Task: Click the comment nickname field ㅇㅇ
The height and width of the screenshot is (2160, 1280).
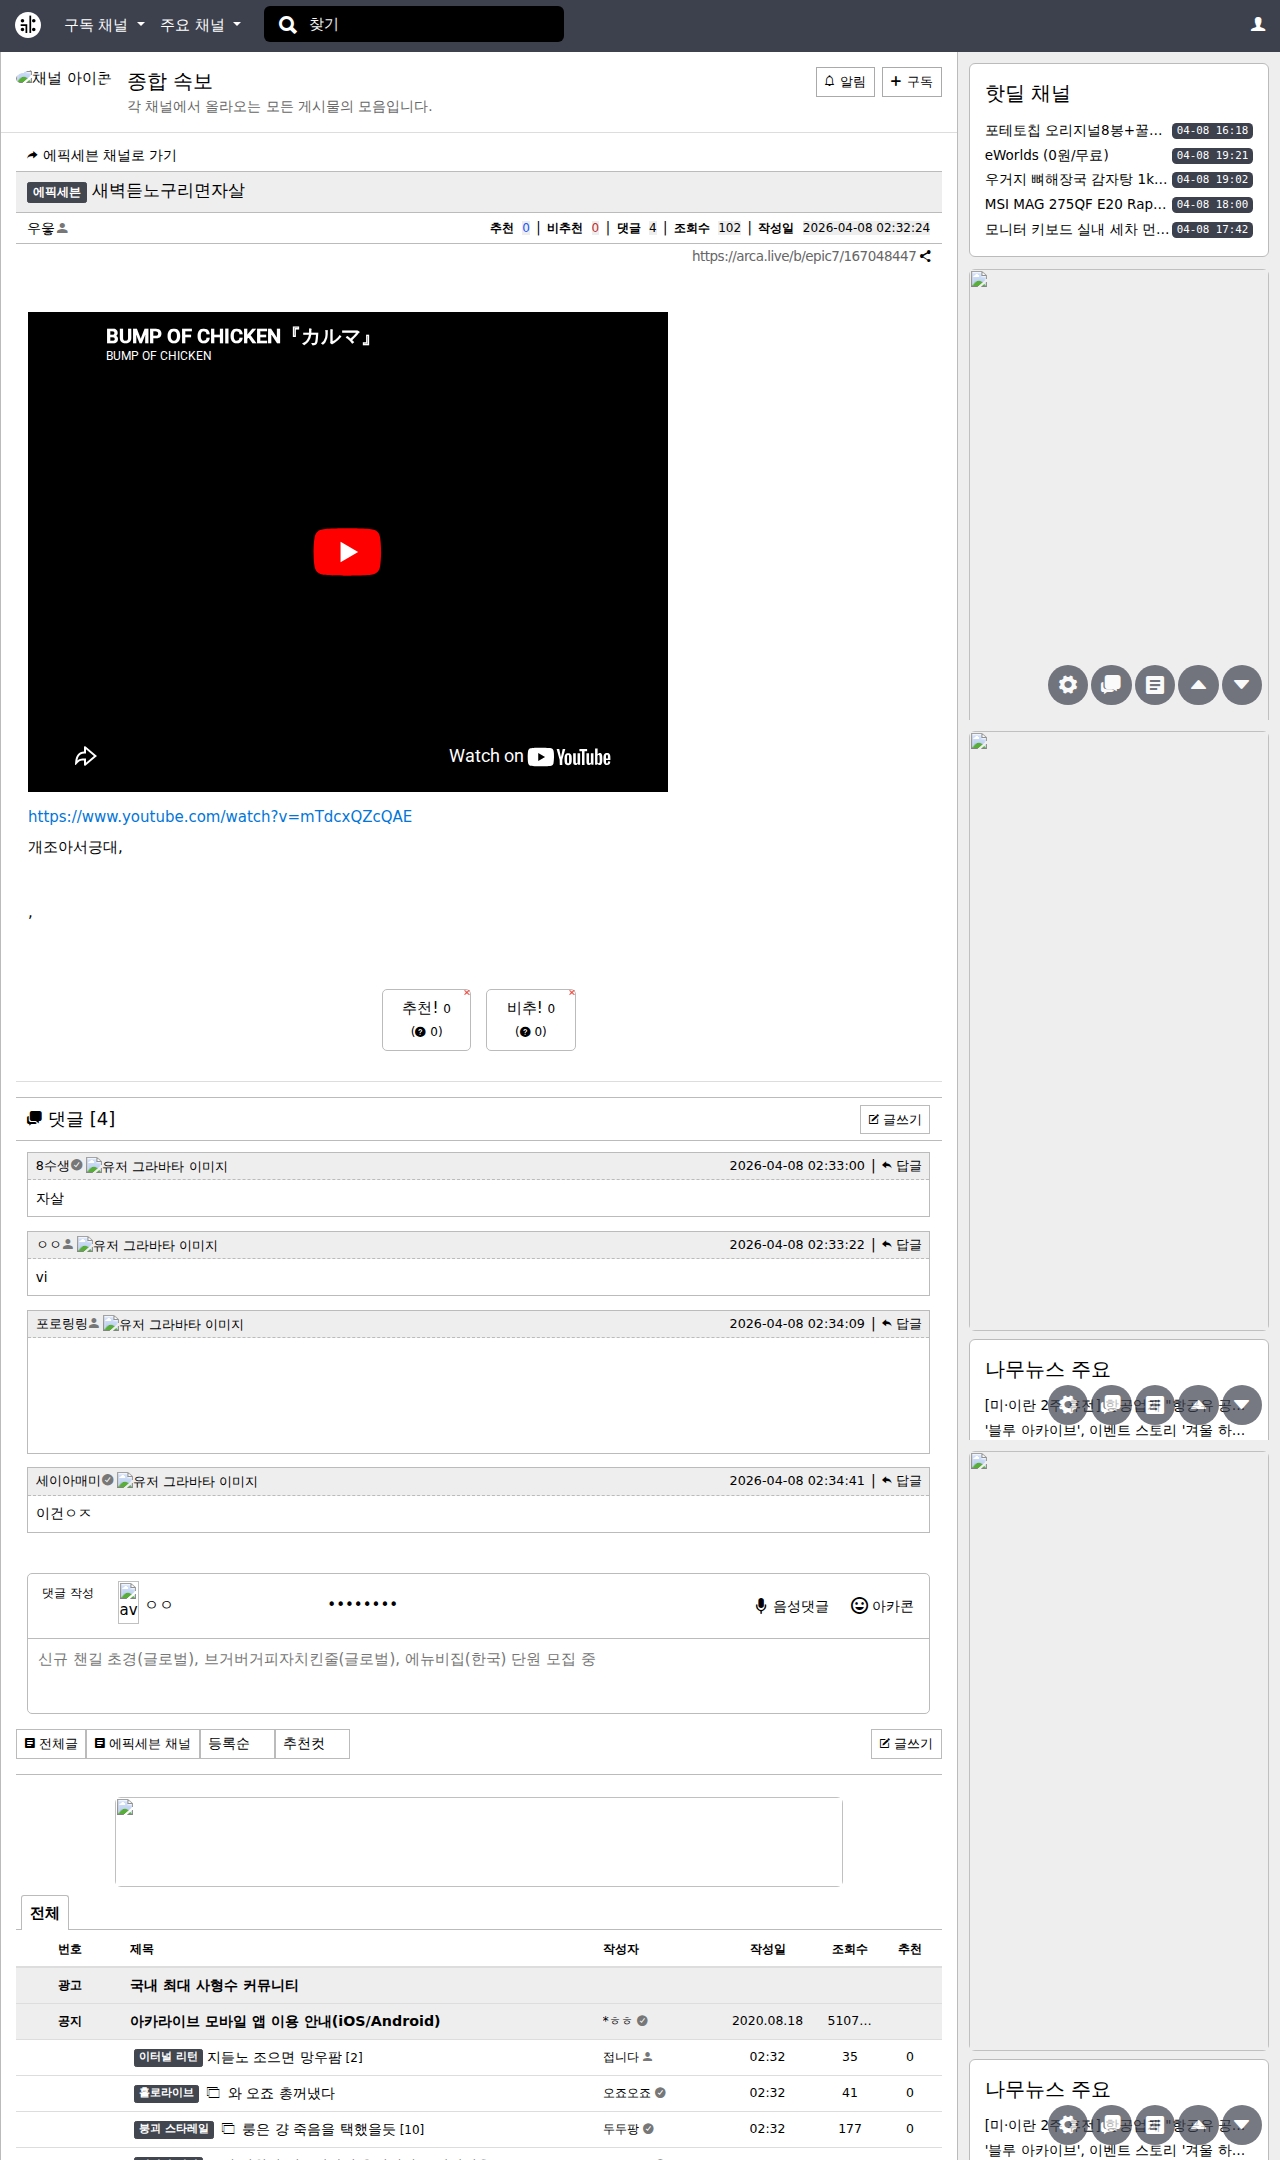Action: 228,1604
